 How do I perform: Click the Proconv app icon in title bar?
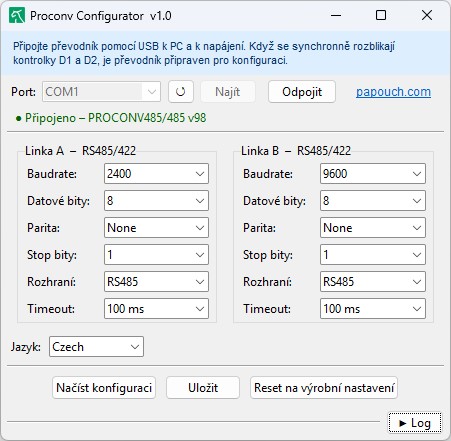[x=17, y=16]
